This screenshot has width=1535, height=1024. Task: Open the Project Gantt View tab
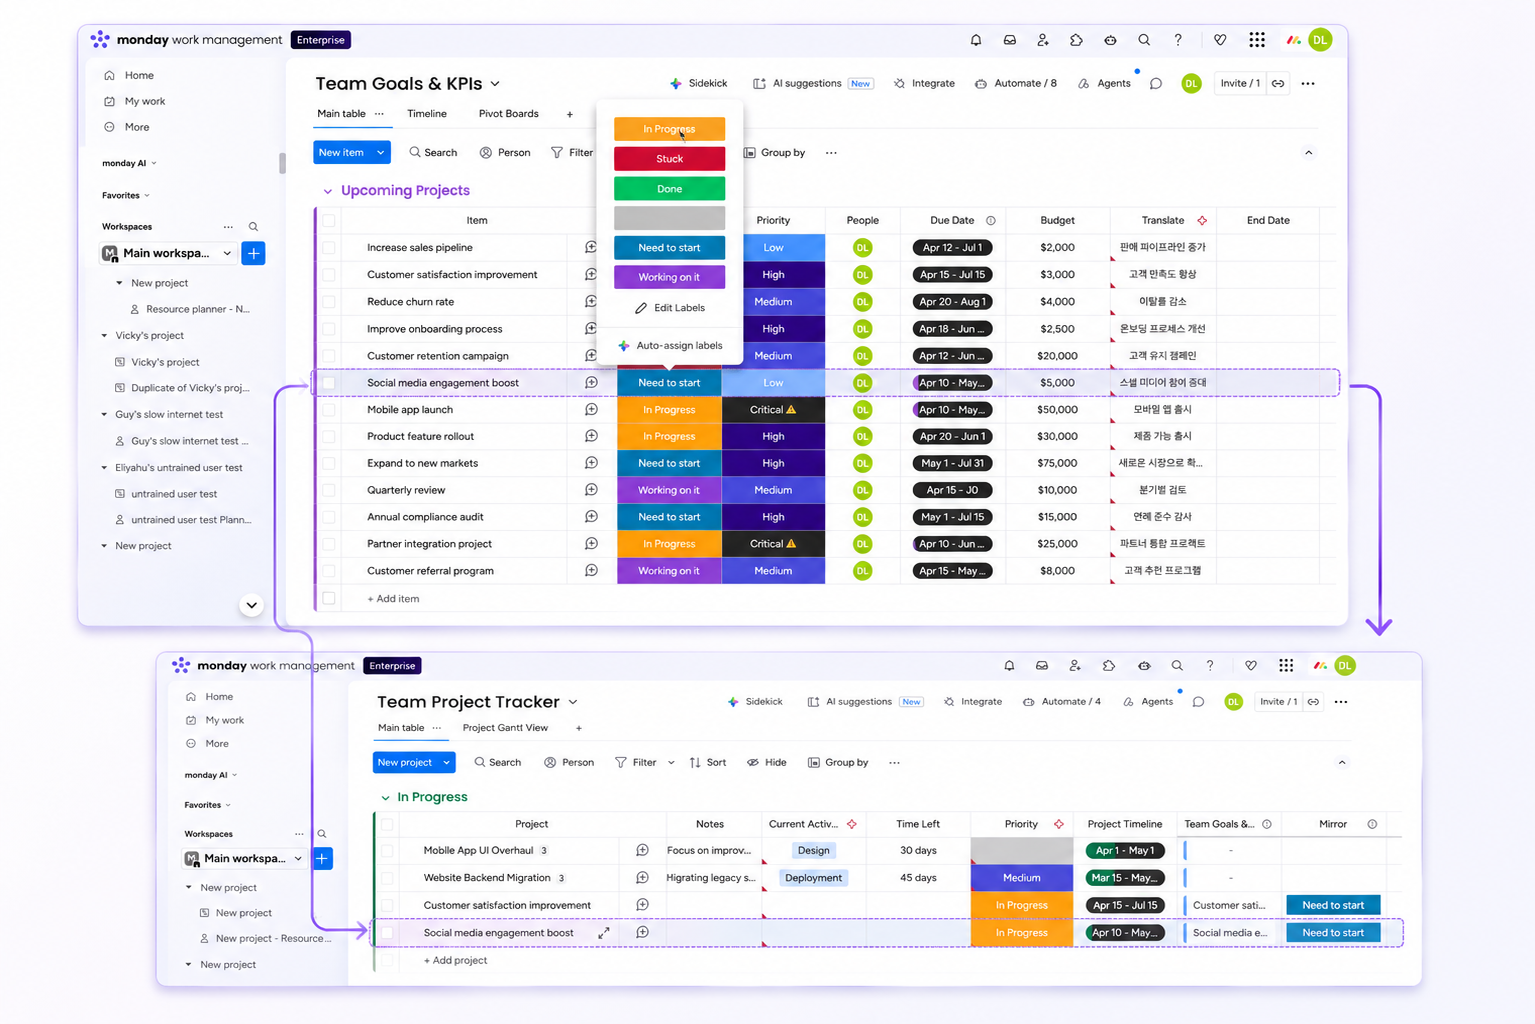pos(505,728)
